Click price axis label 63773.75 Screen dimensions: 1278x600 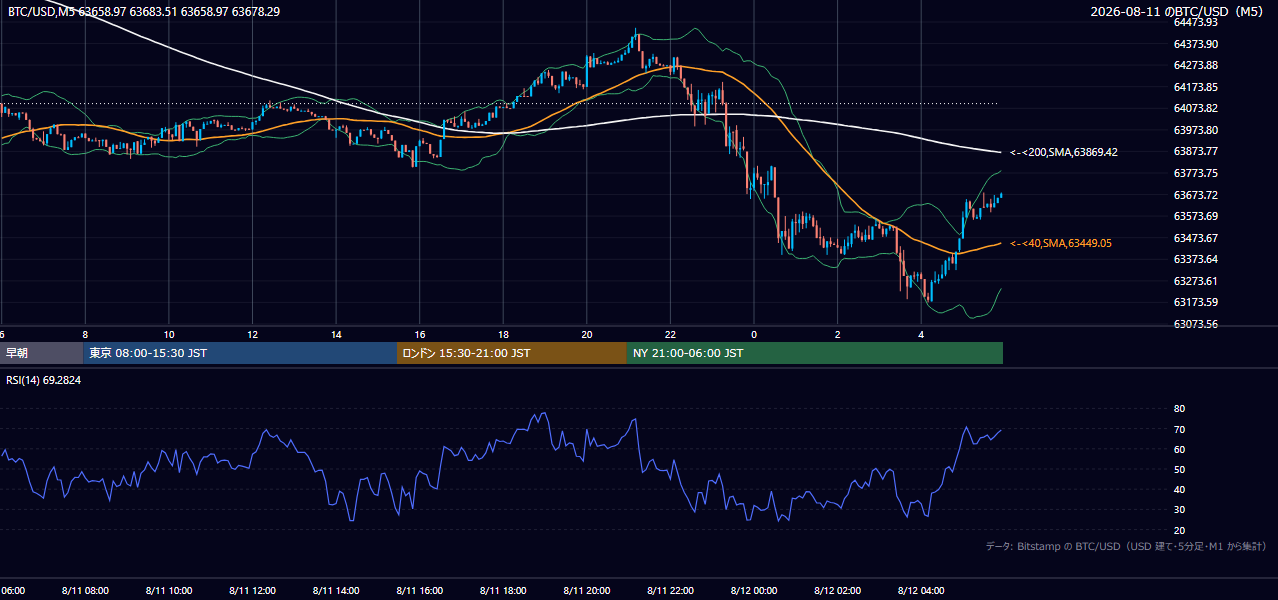pyautogui.click(x=1195, y=173)
